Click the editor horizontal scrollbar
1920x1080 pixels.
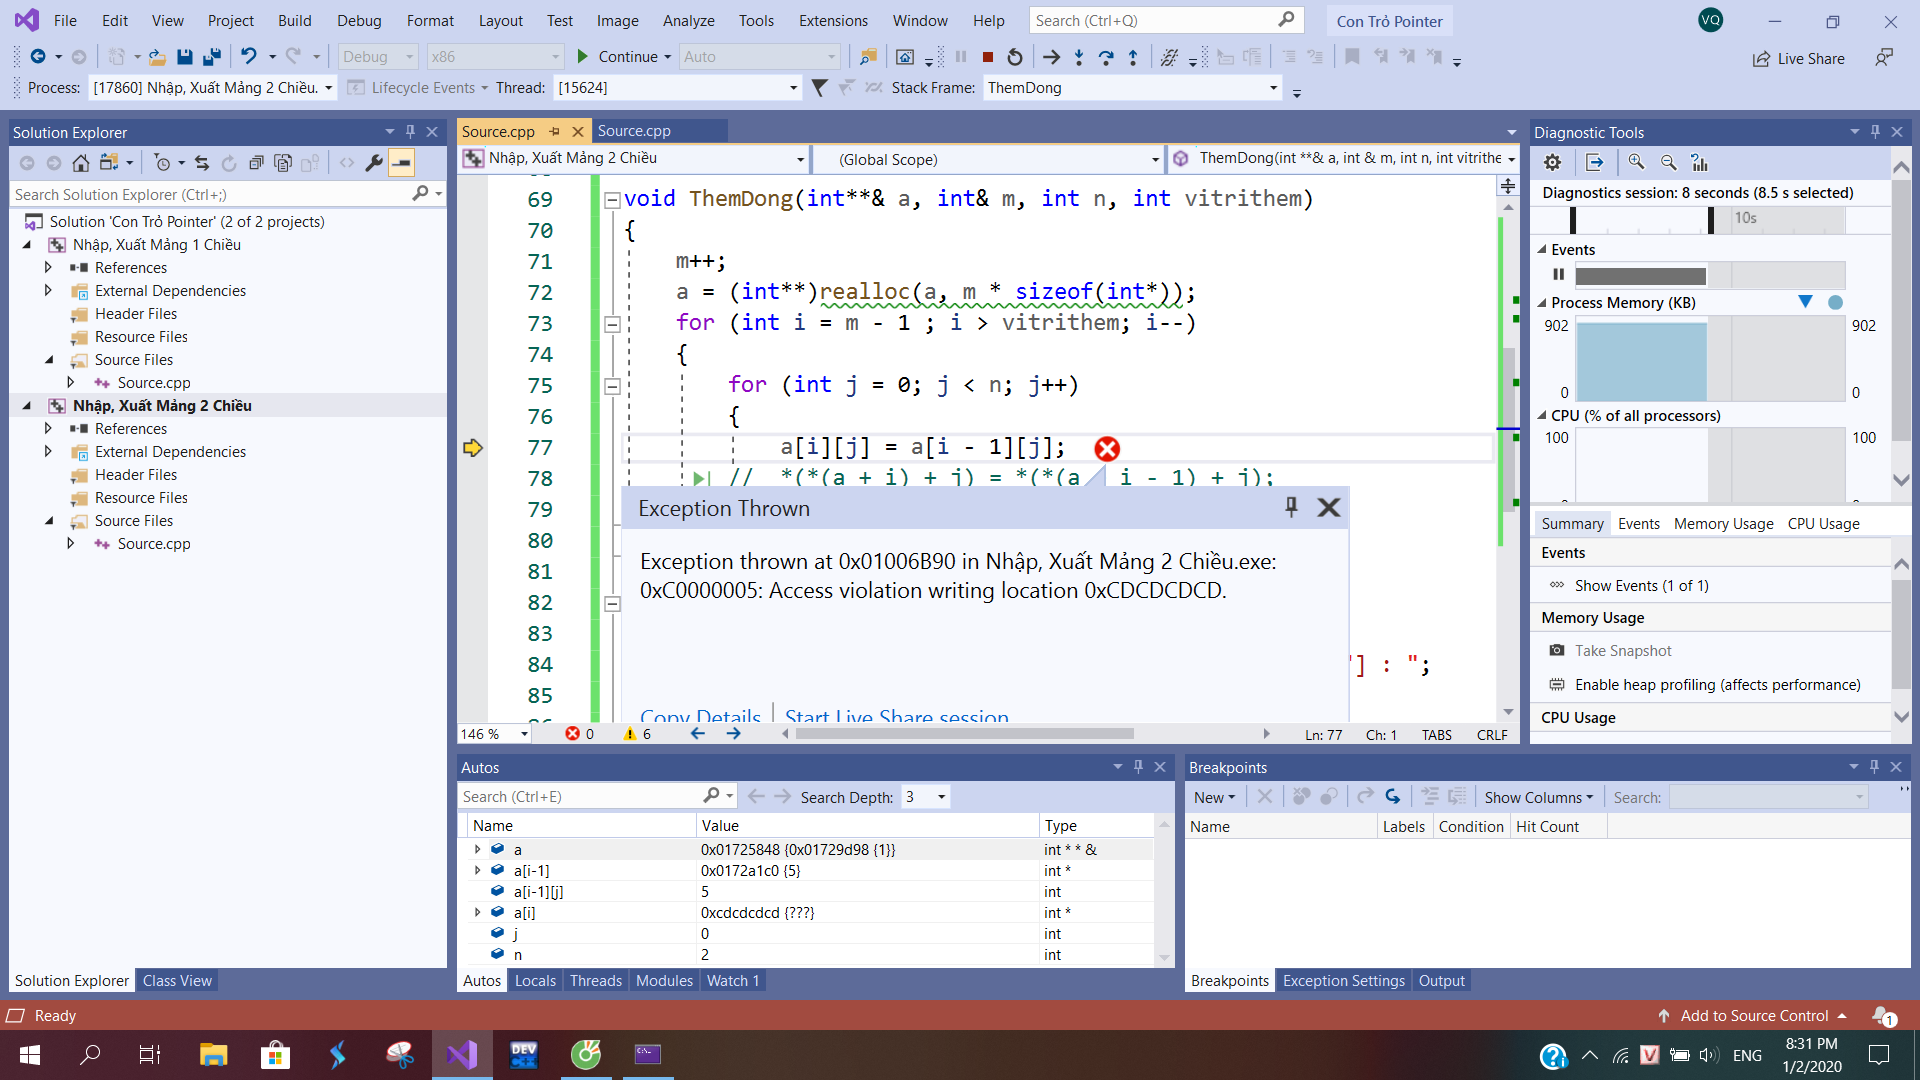[x=965, y=734]
